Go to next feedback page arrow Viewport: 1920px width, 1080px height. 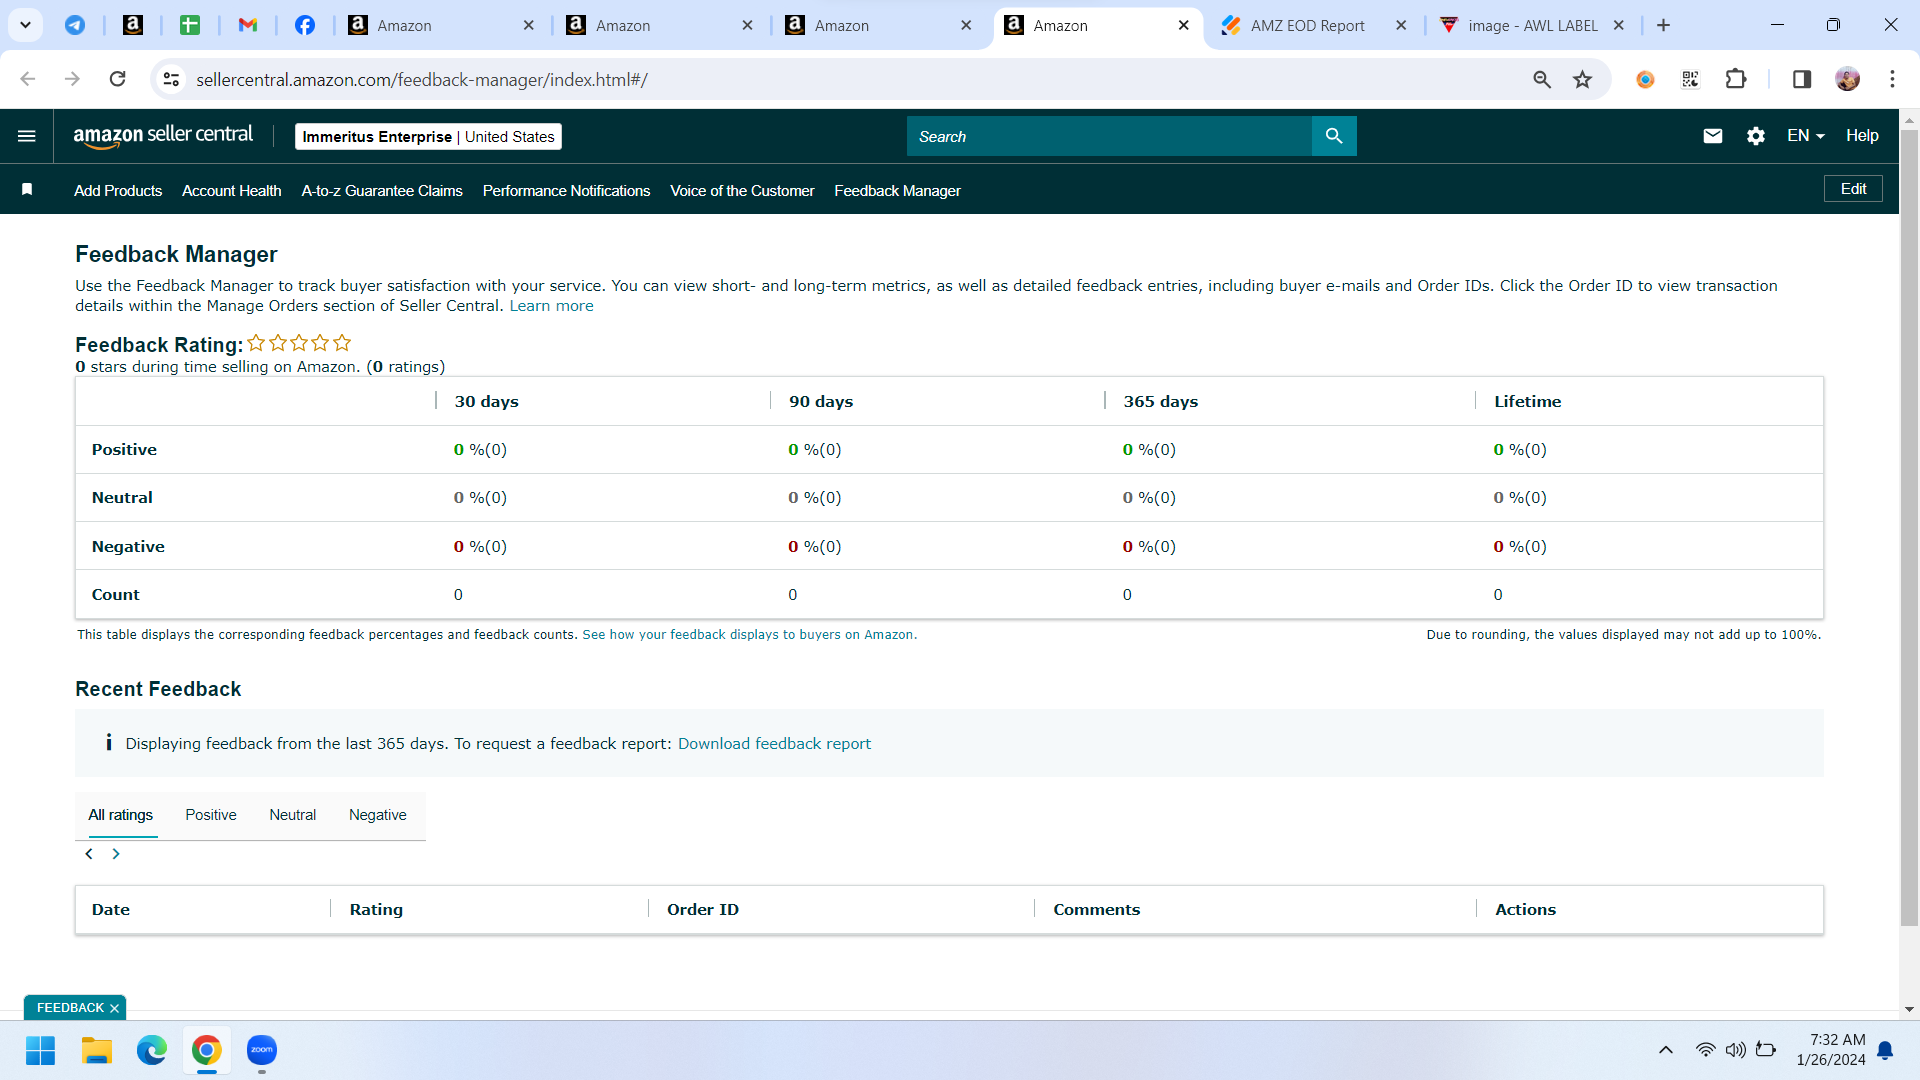click(x=116, y=854)
